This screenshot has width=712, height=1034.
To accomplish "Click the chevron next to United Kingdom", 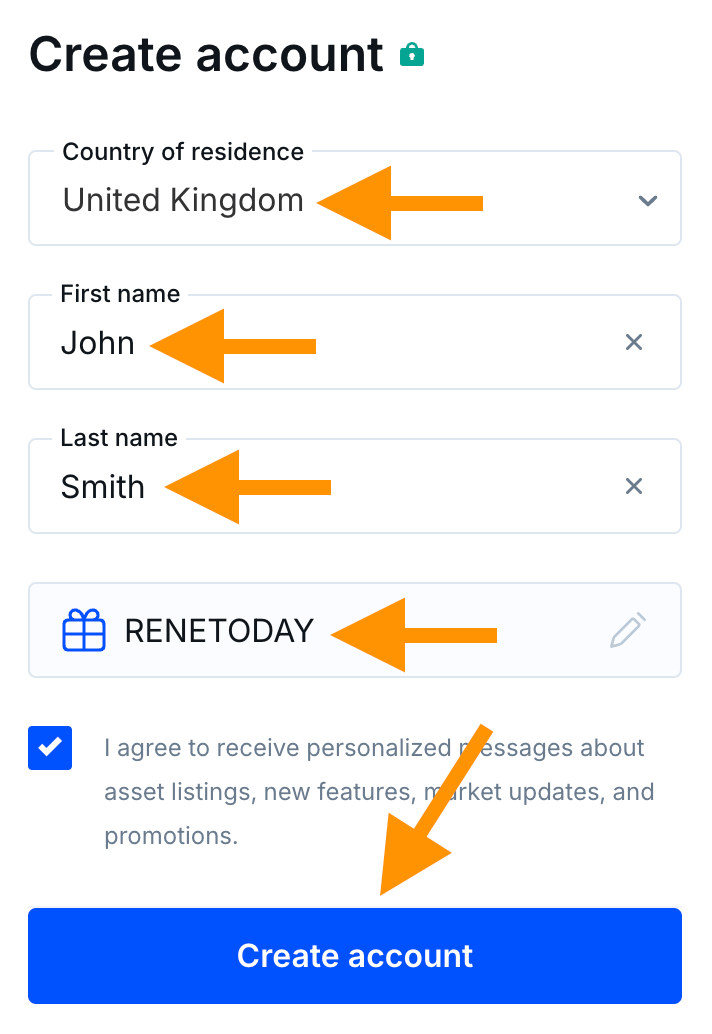I will [x=647, y=200].
